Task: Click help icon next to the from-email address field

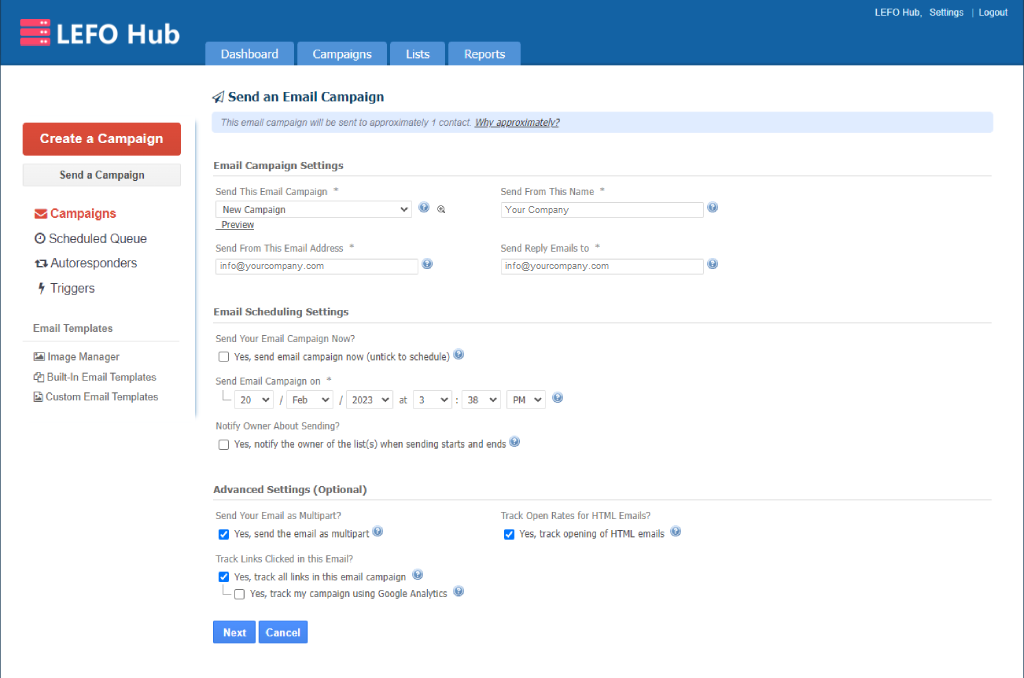Action: click(x=427, y=265)
